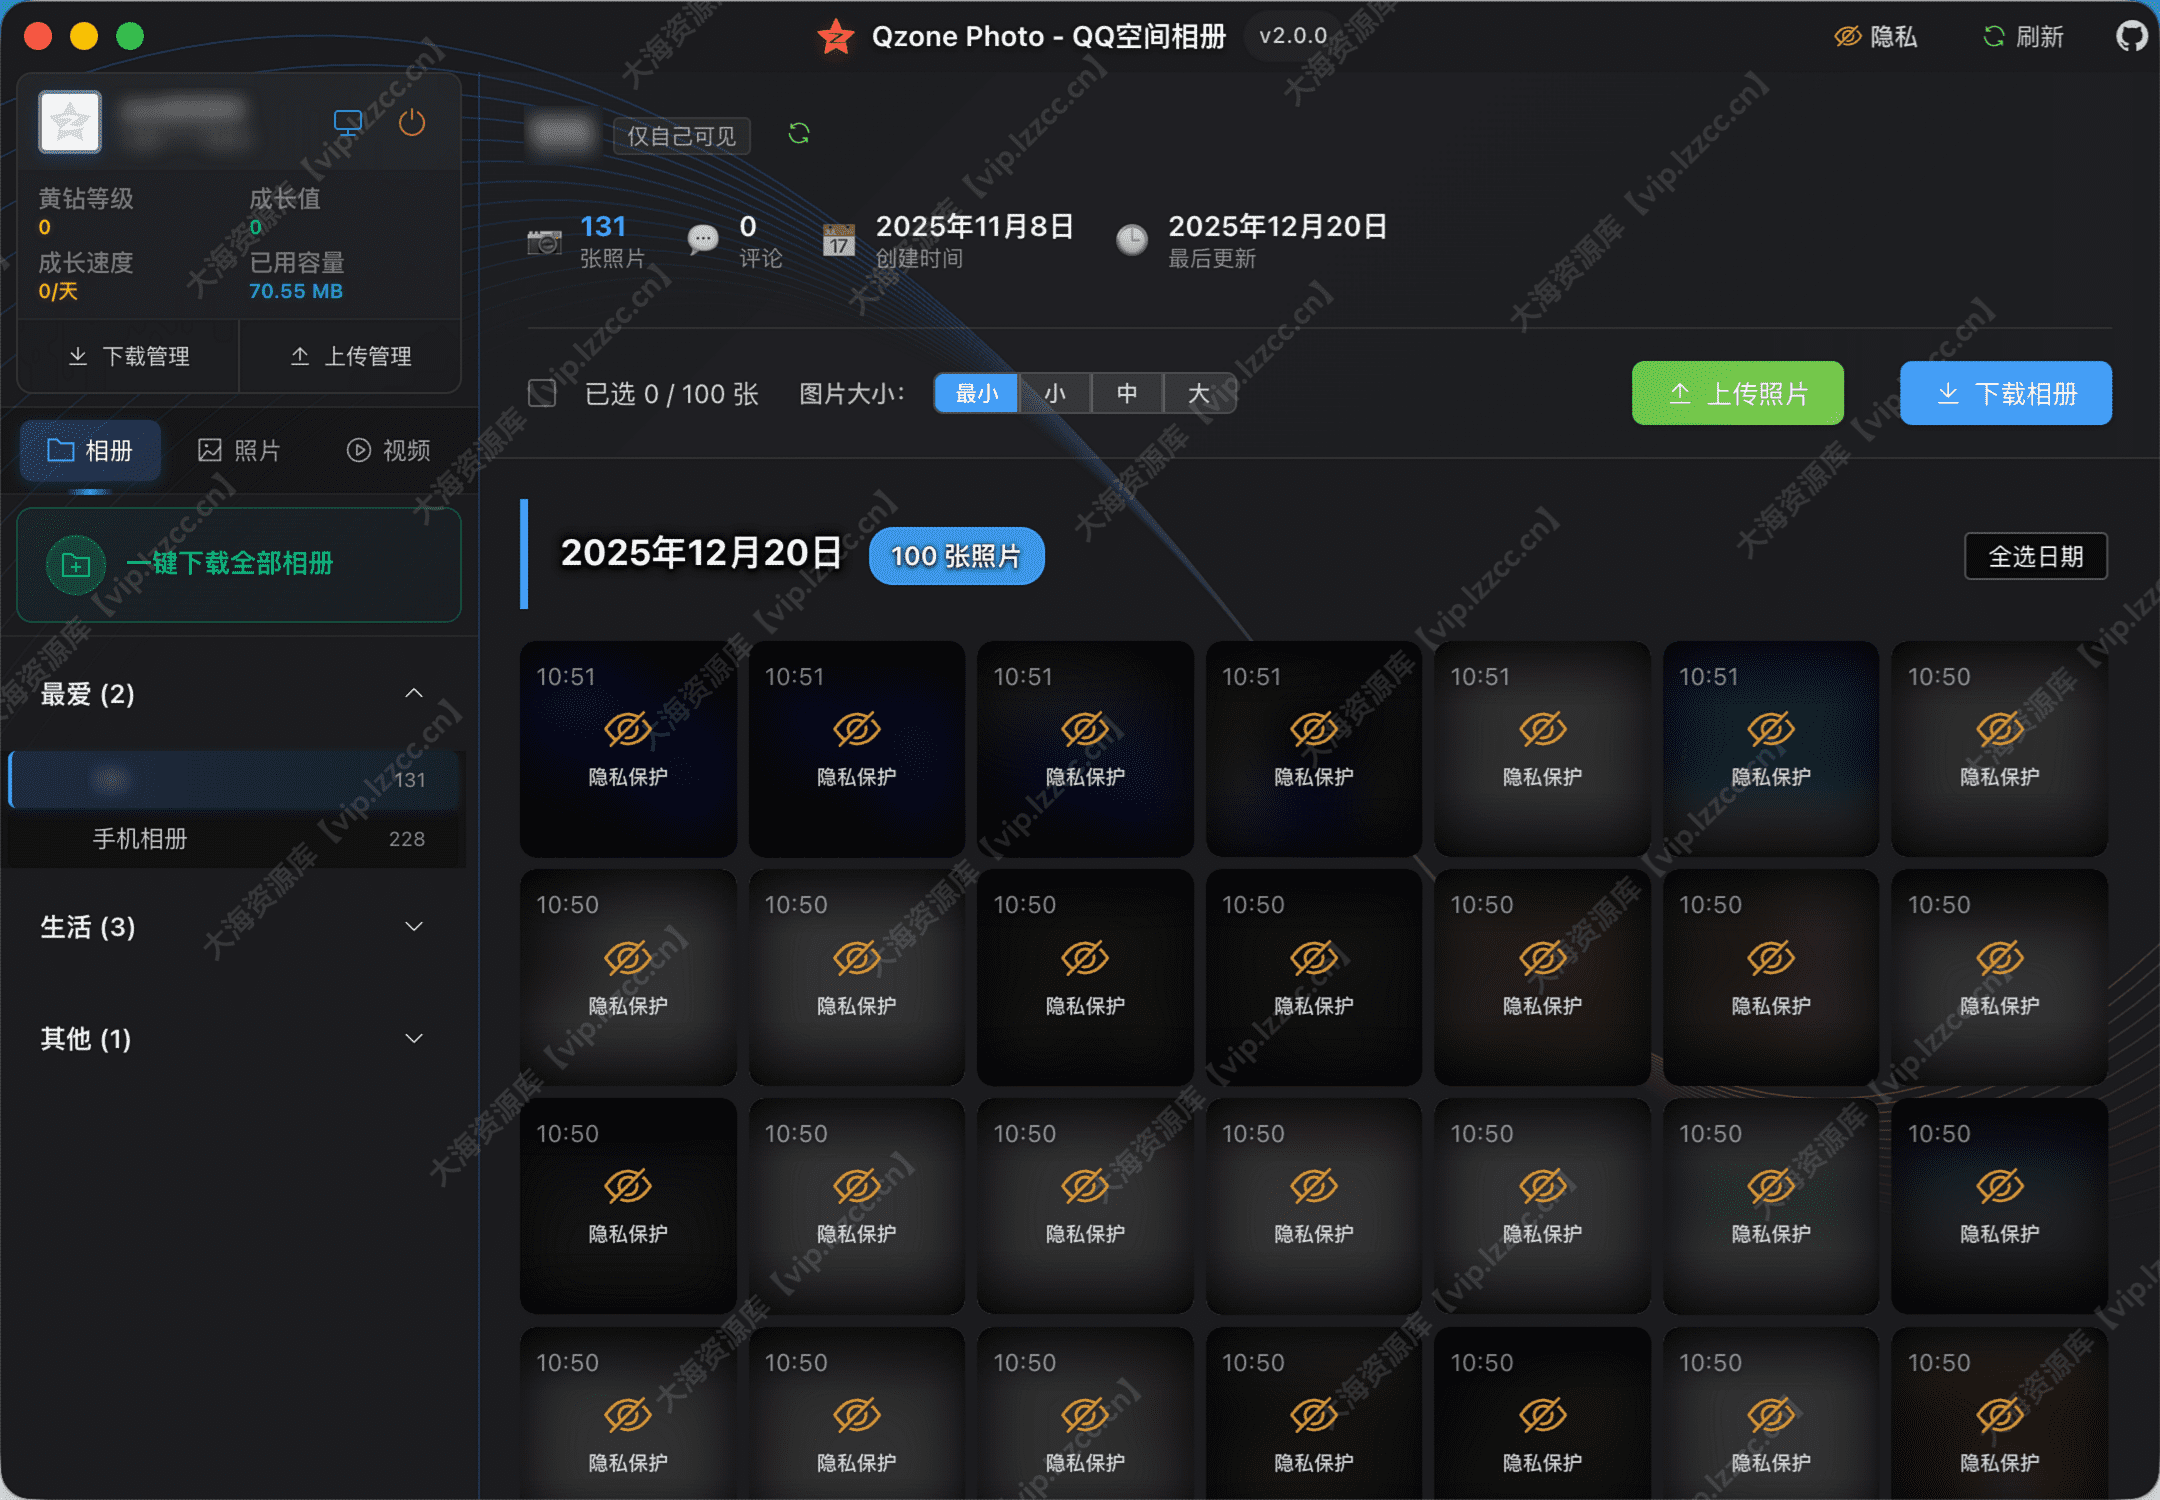Click 一键下载全部相册 button

pos(239,565)
